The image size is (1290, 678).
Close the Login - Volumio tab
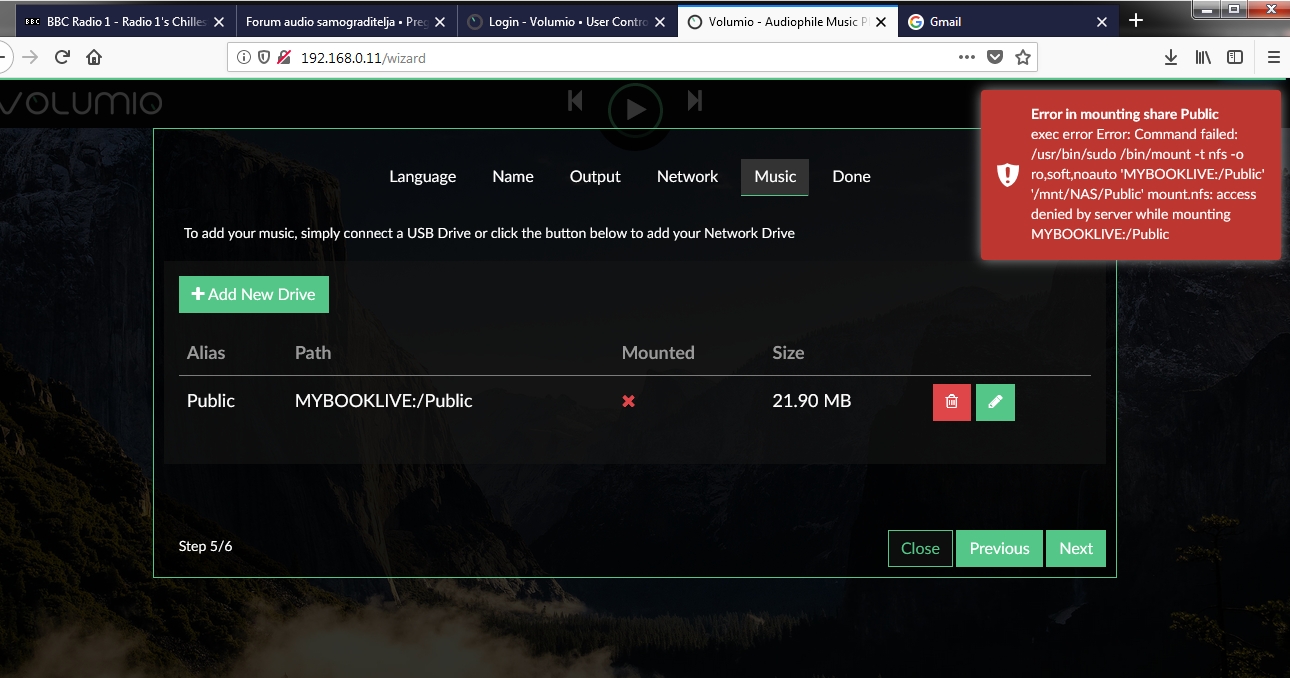660,22
